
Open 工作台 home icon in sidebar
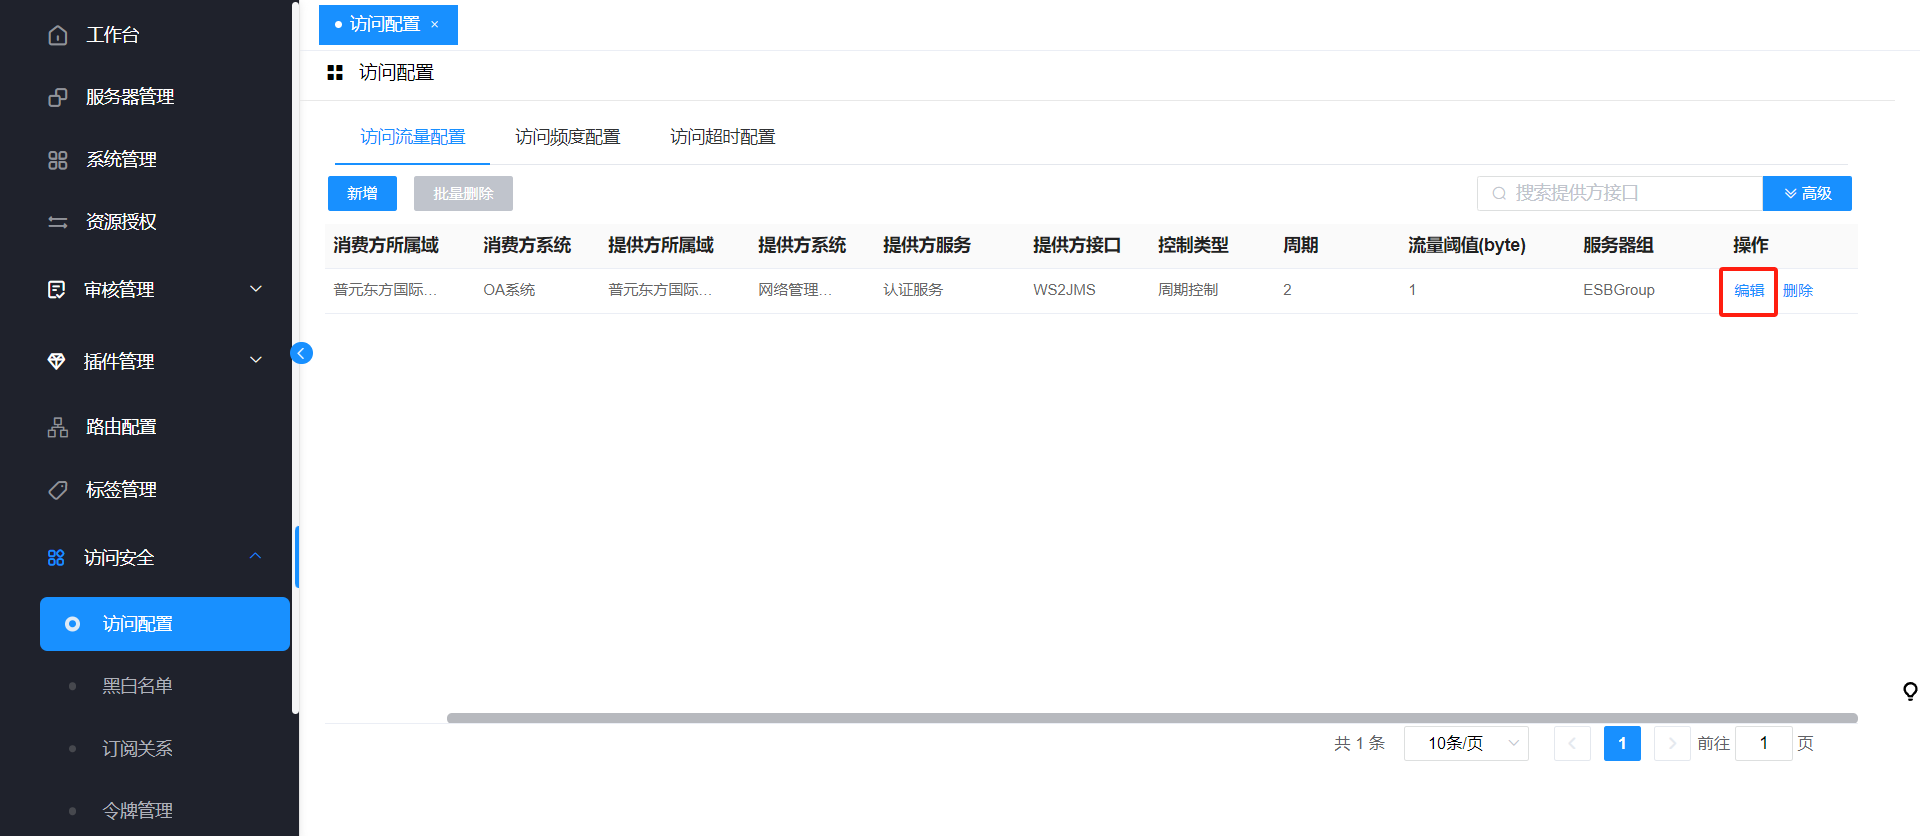pyautogui.click(x=58, y=35)
